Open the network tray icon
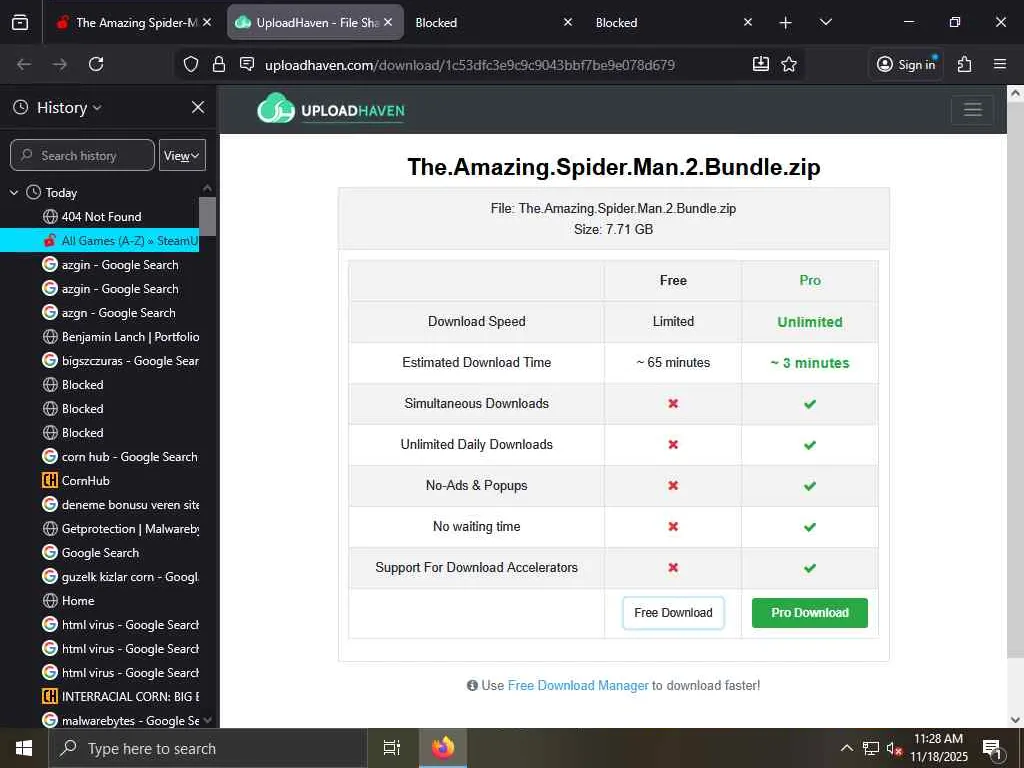This screenshot has width=1024, height=768. [871, 748]
